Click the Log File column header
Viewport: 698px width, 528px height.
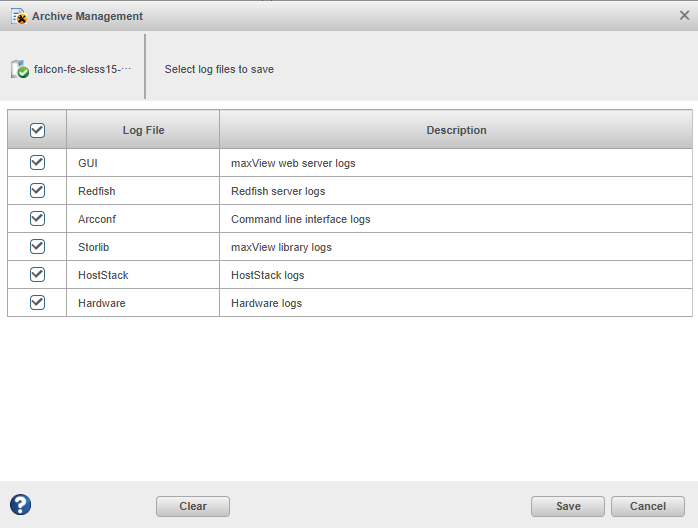pyautogui.click(x=143, y=130)
